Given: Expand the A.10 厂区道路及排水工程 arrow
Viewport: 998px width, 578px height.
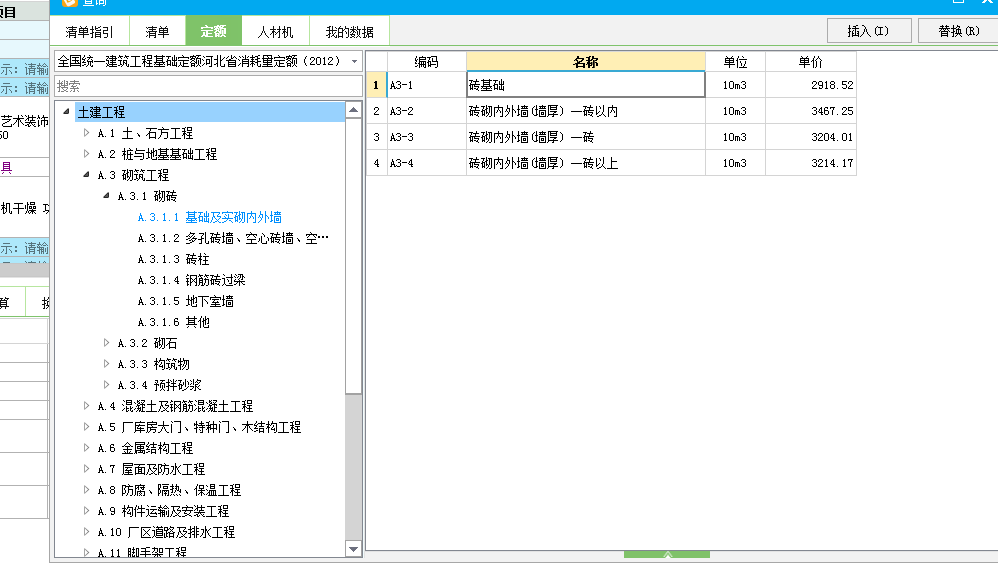Looking at the screenshot, I should pyautogui.click(x=87, y=532).
